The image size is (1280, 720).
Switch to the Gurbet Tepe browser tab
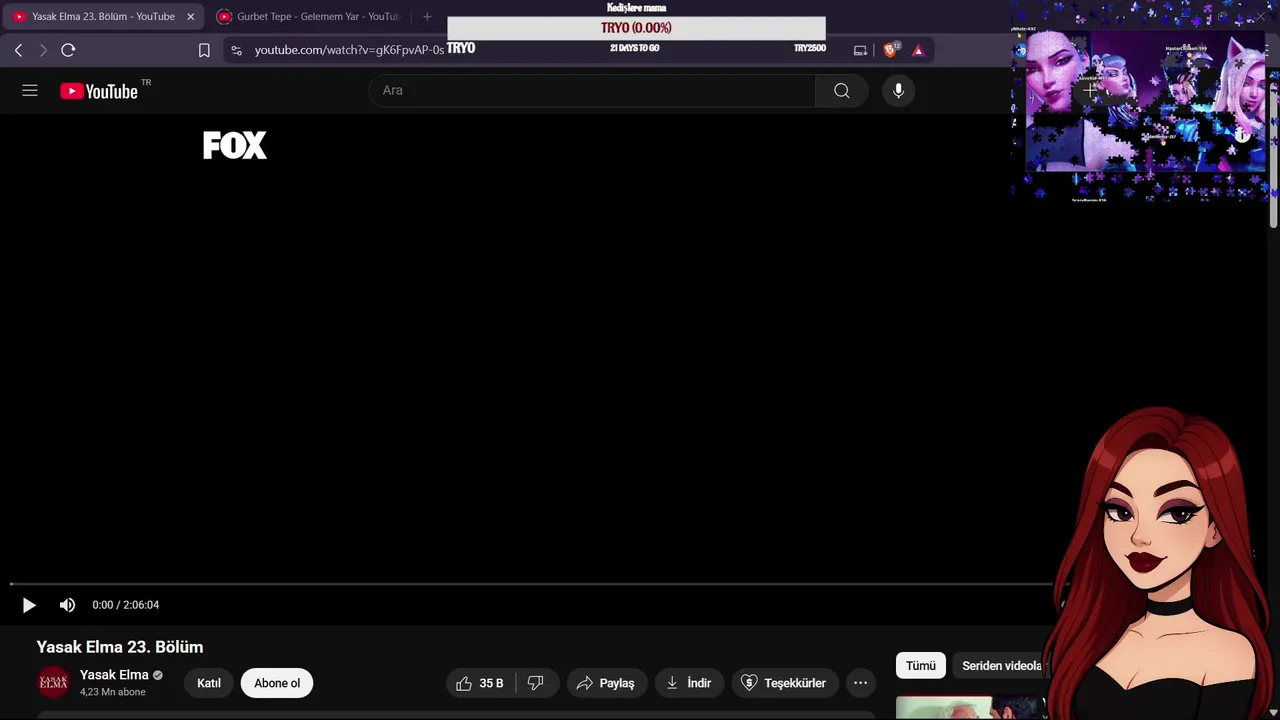(x=308, y=17)
